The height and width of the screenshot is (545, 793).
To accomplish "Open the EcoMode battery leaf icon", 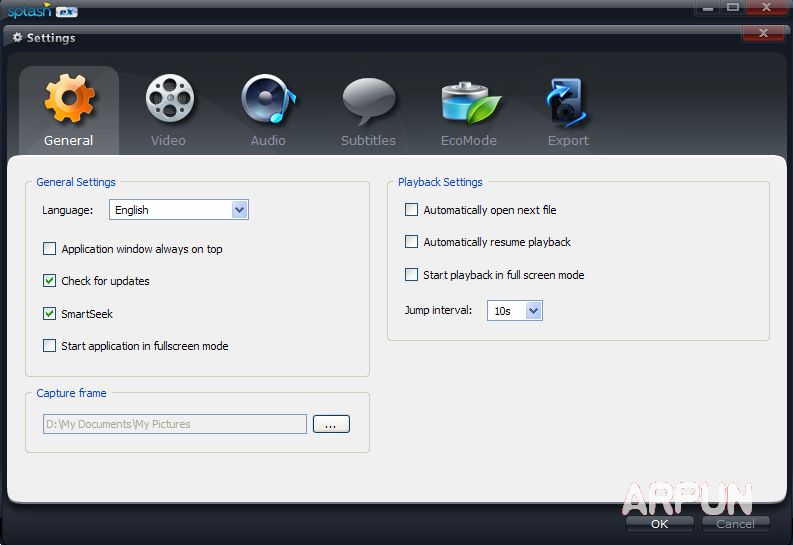I will coord(469,100).
